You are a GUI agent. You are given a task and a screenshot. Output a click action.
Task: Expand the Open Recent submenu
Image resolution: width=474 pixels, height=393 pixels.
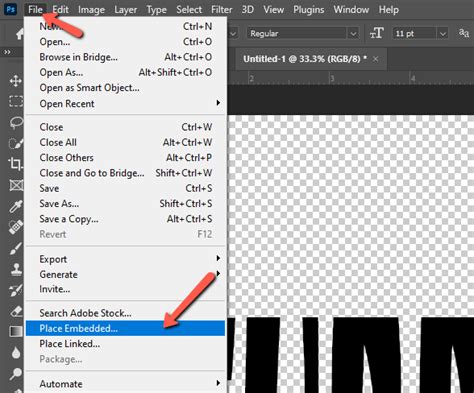pos(126,104)
